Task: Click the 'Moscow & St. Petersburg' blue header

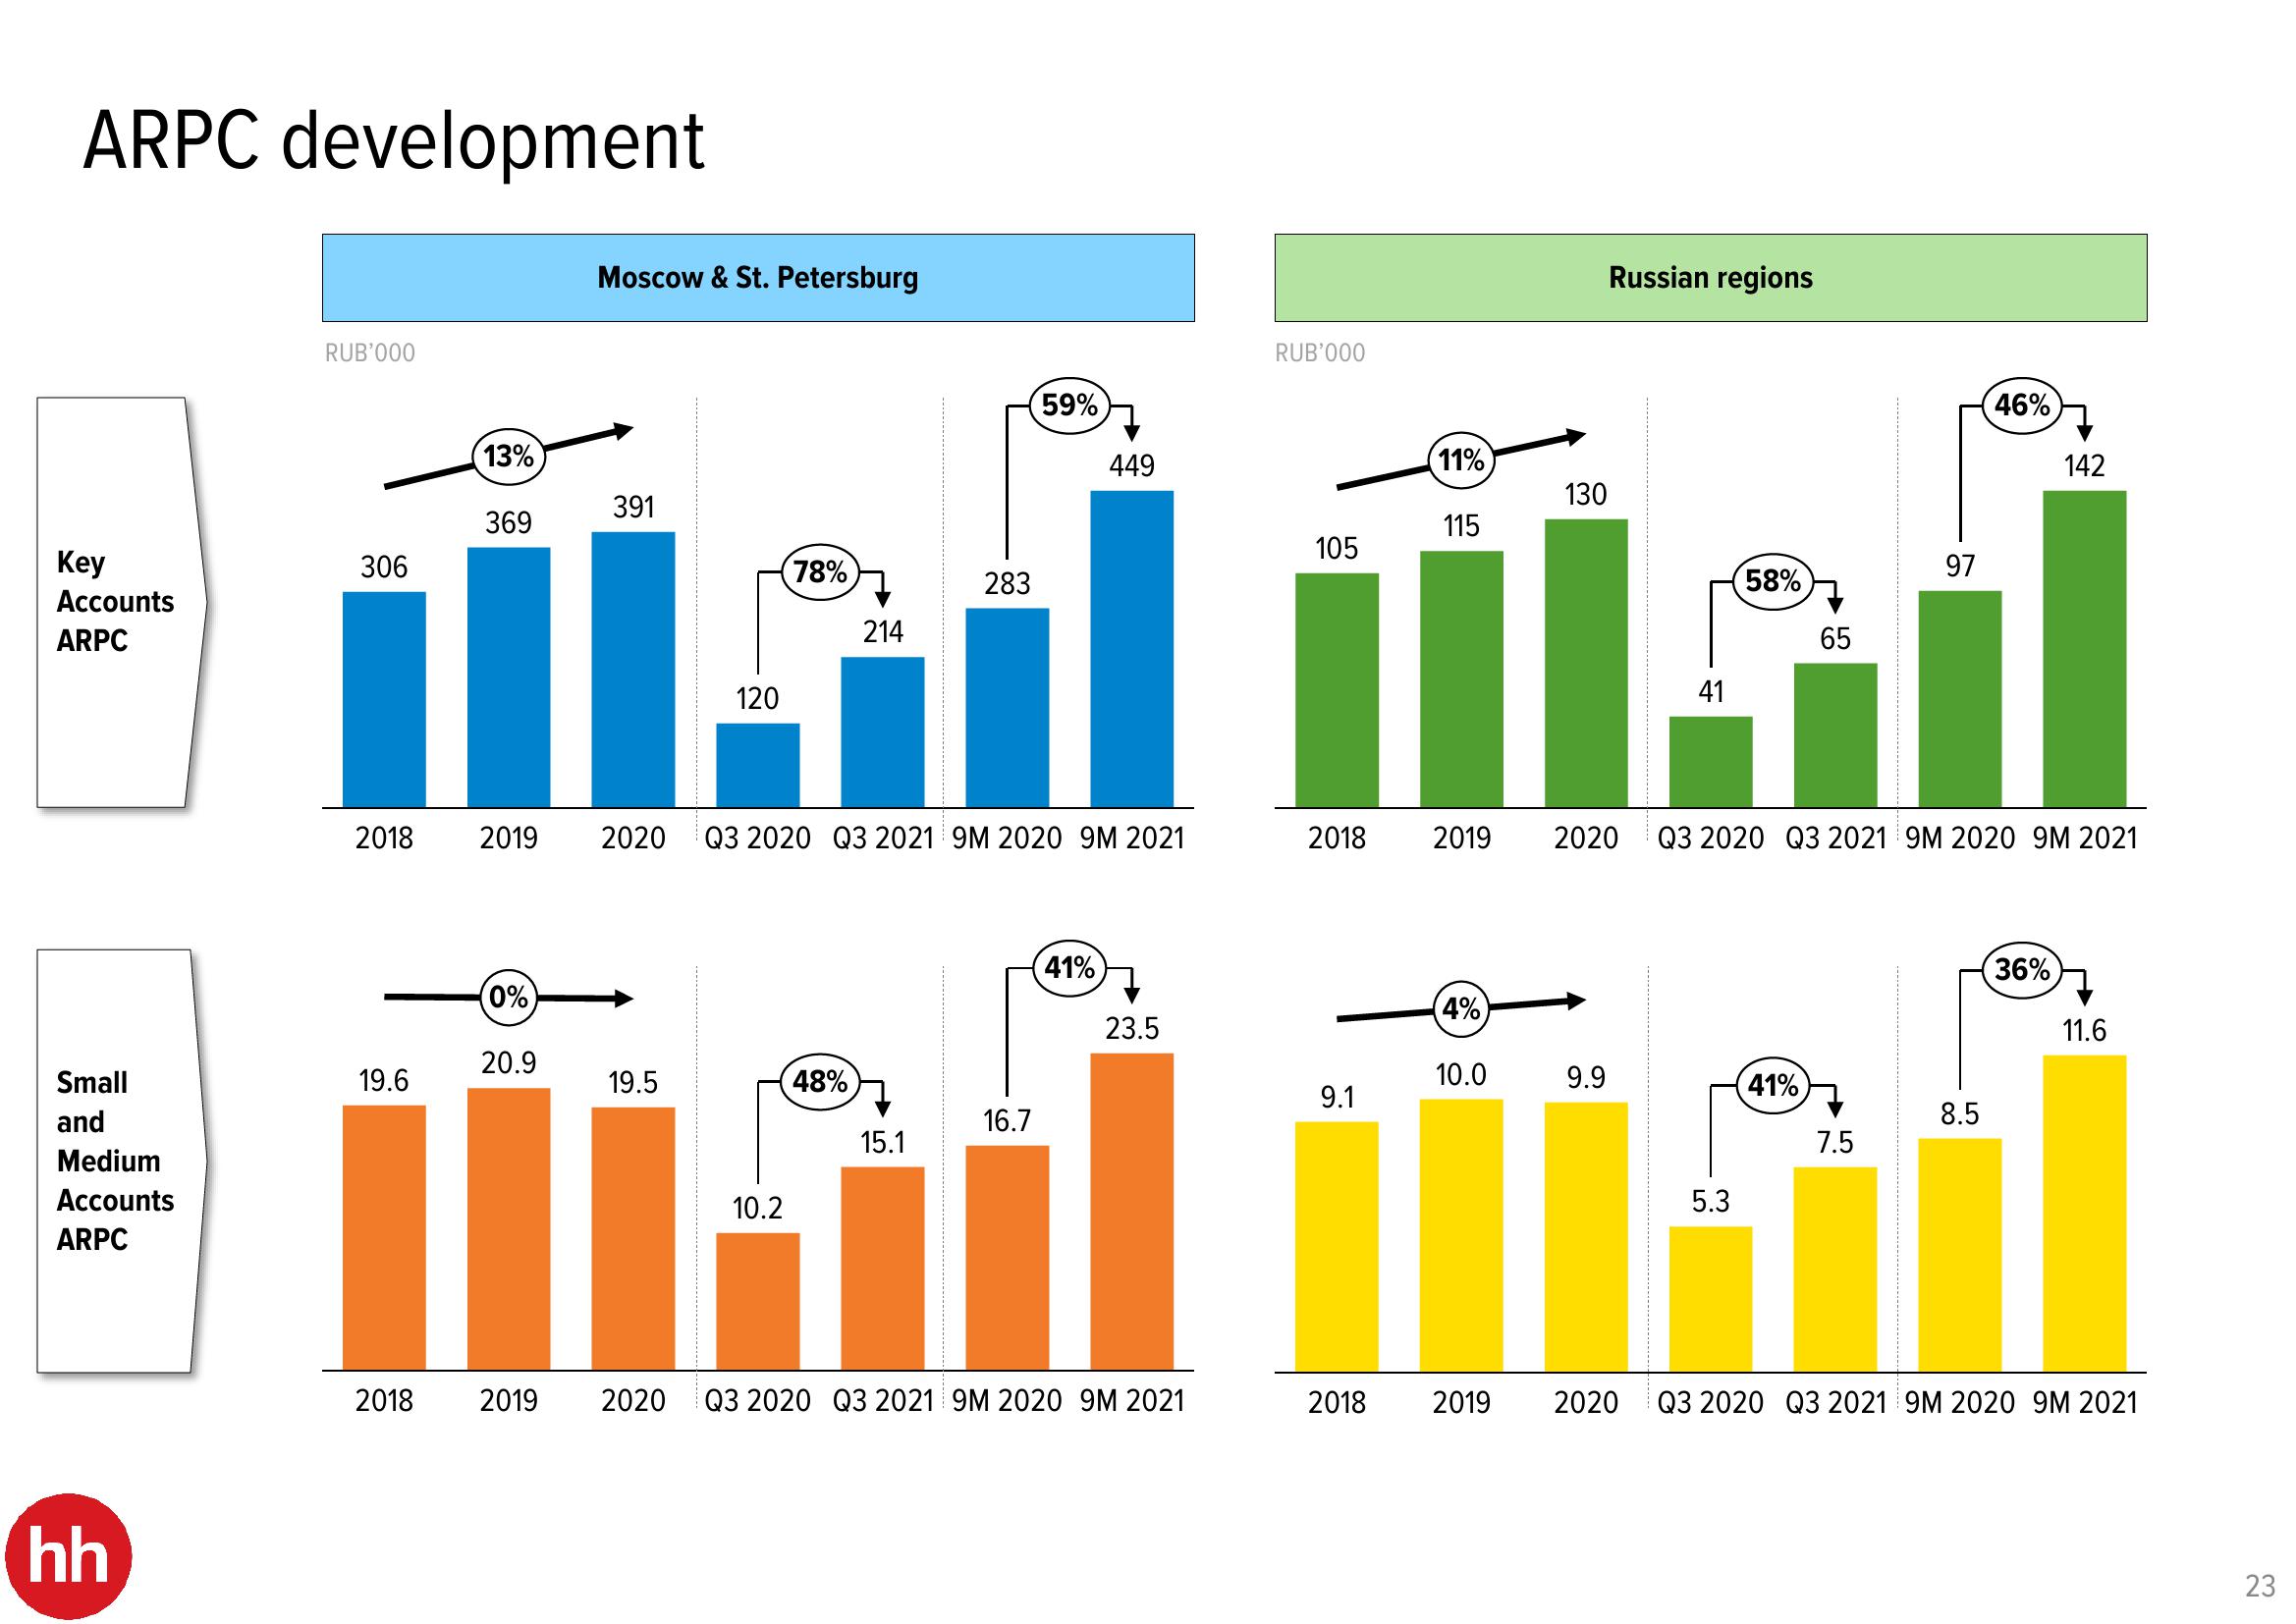Action: [758, 278]
